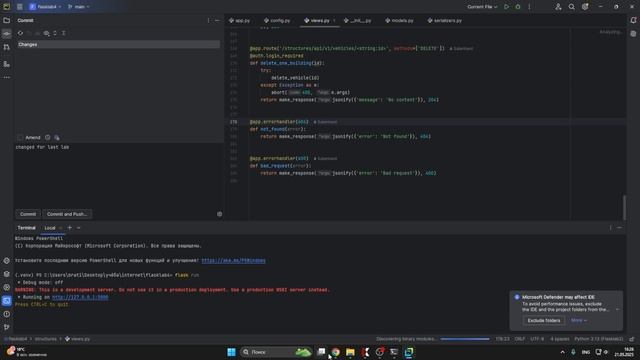
Task: Click the Show Diff preview icon
Action: (47, 33)
